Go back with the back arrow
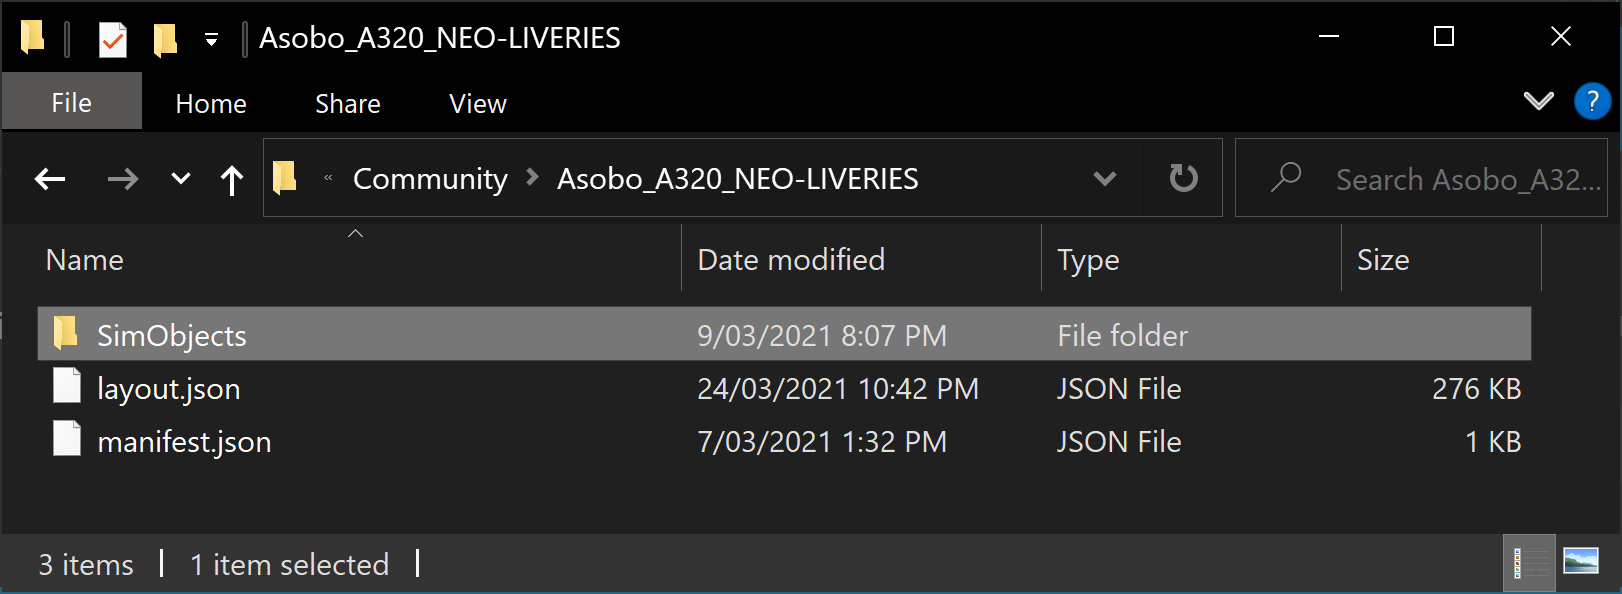Screen dimensions: 1622x594 click(x=50, y=179)
